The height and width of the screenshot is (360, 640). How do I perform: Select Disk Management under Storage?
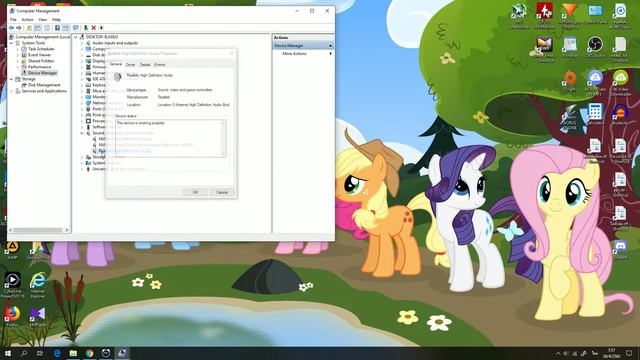click(44, 85)
